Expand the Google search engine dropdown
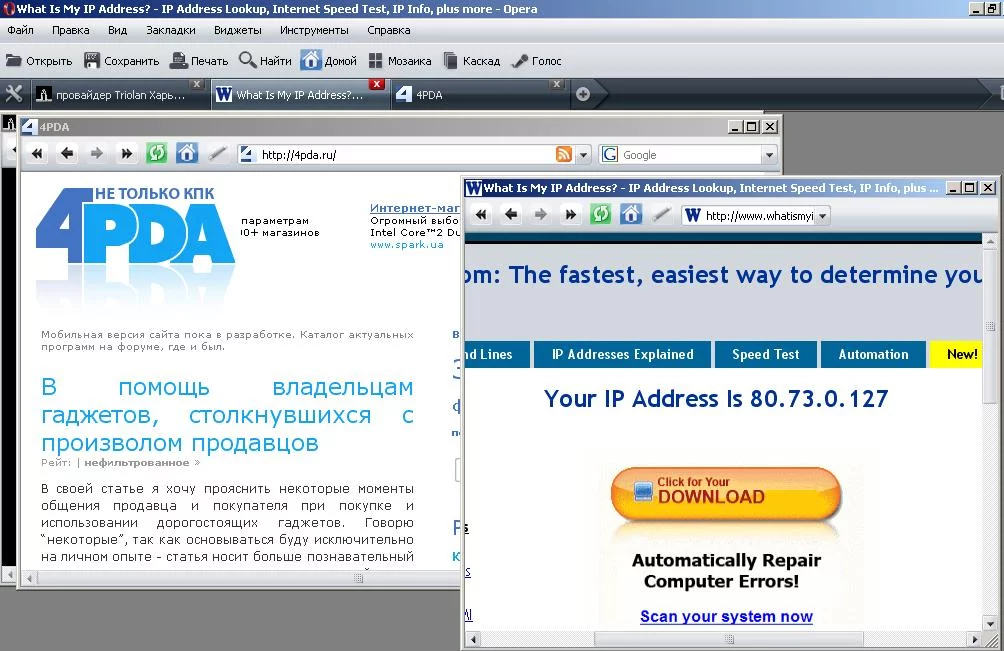Screen dimensions: 1004x651 click(769, 155)
